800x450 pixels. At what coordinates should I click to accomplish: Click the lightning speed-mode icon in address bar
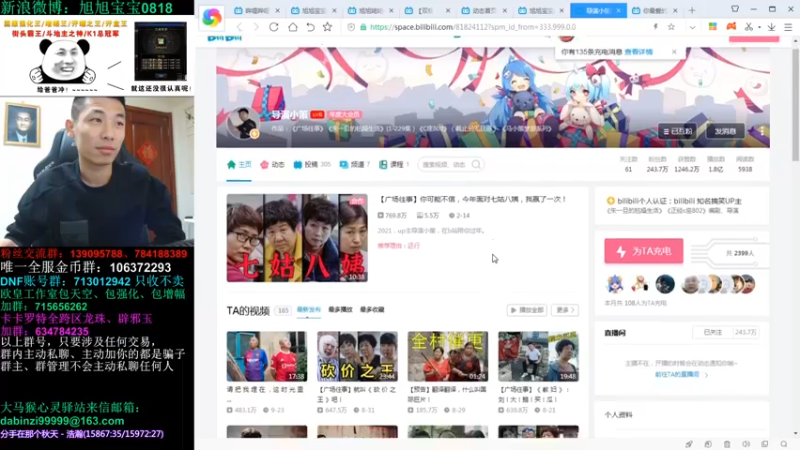click(x=656, y=27)
